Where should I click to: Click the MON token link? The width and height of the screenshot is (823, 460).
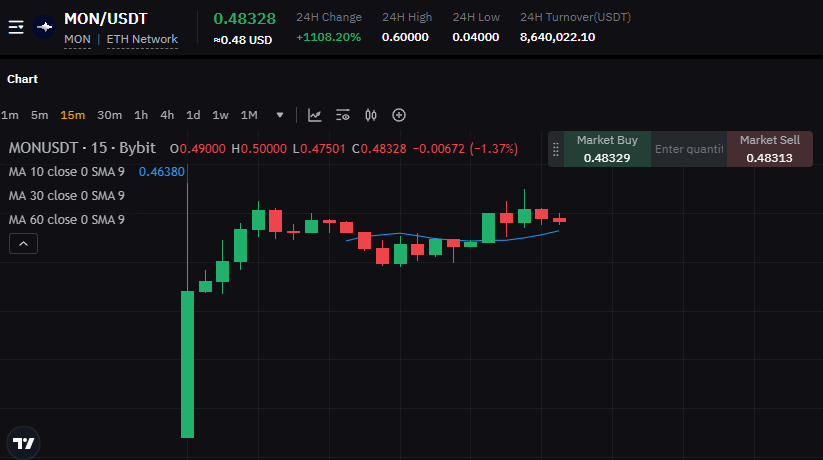(x=77, y=39)
